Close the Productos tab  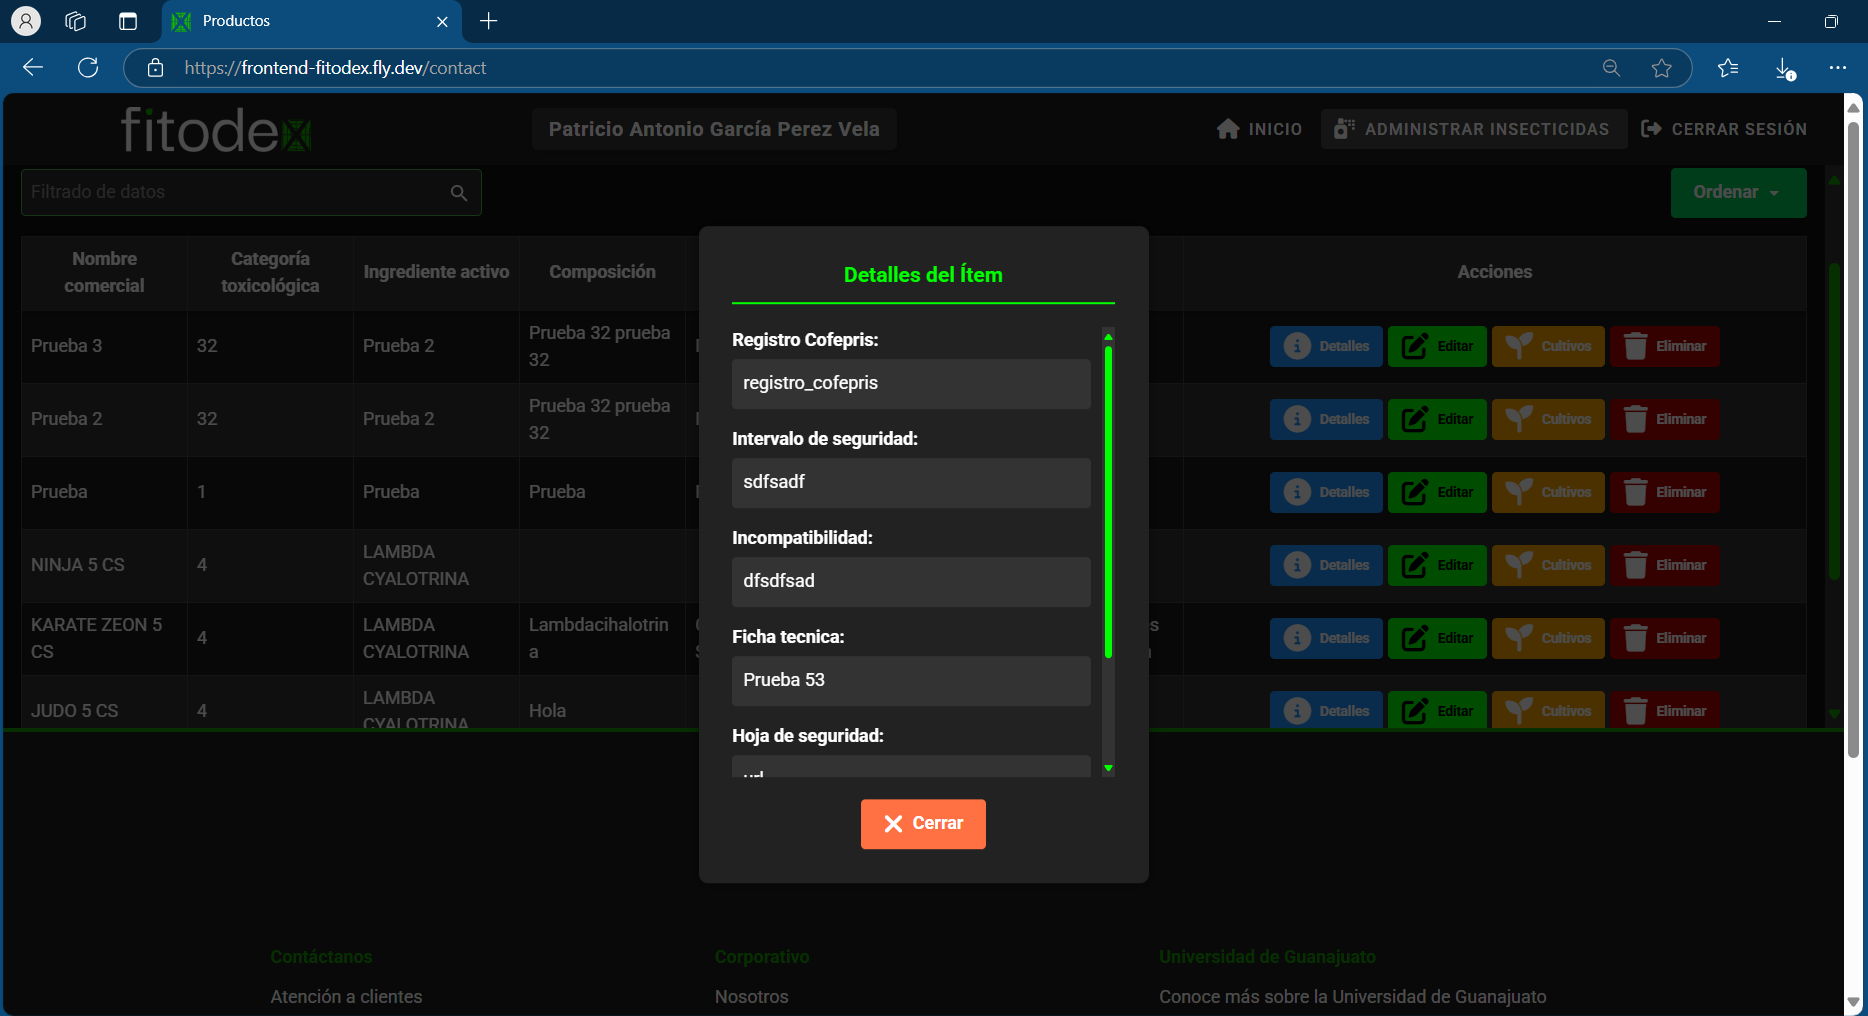442,21
